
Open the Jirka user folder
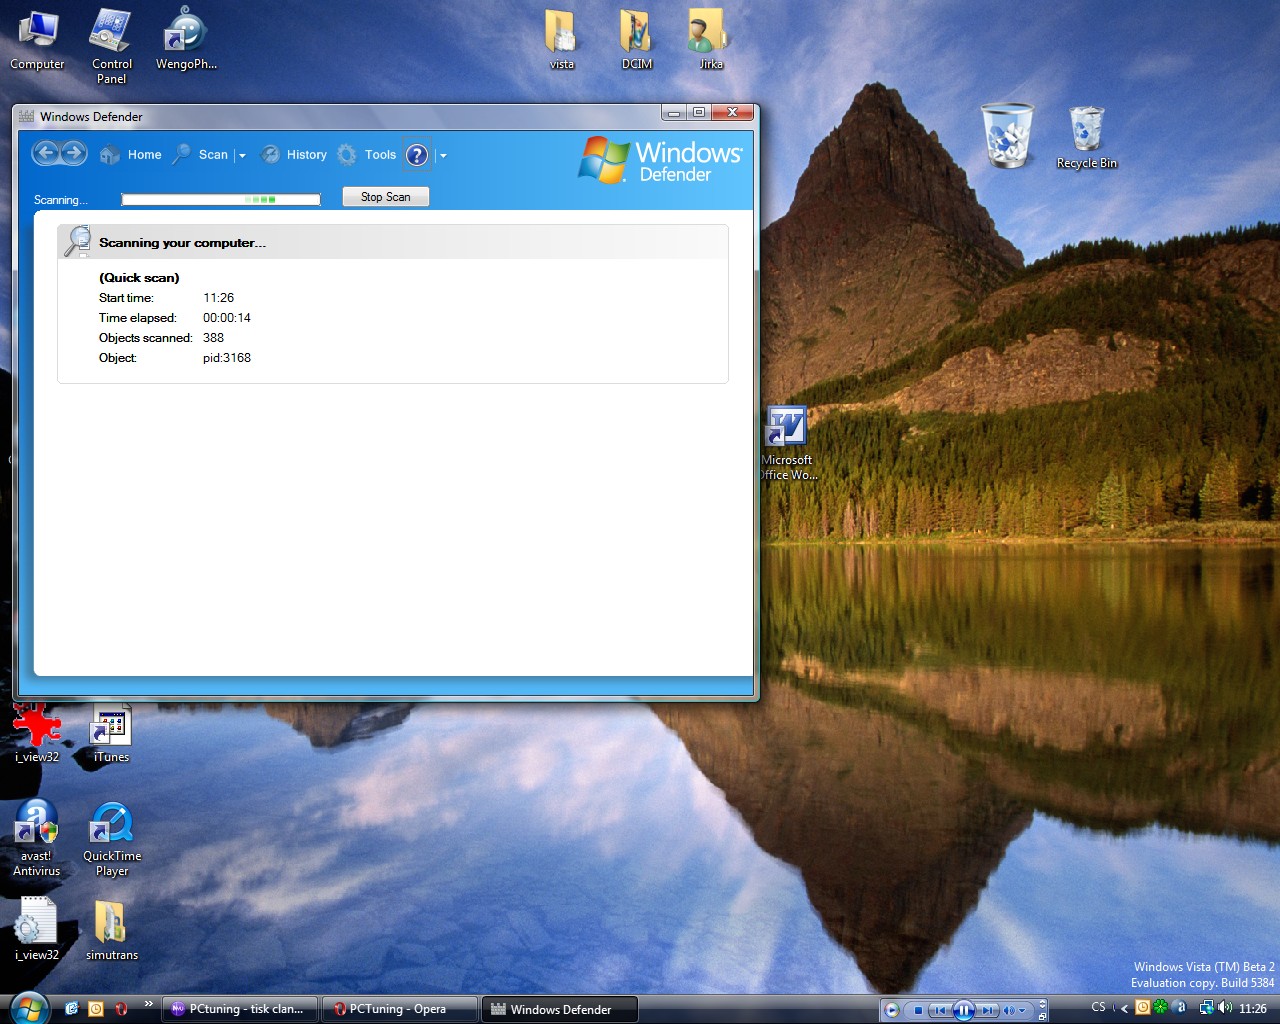coord(710,40)
